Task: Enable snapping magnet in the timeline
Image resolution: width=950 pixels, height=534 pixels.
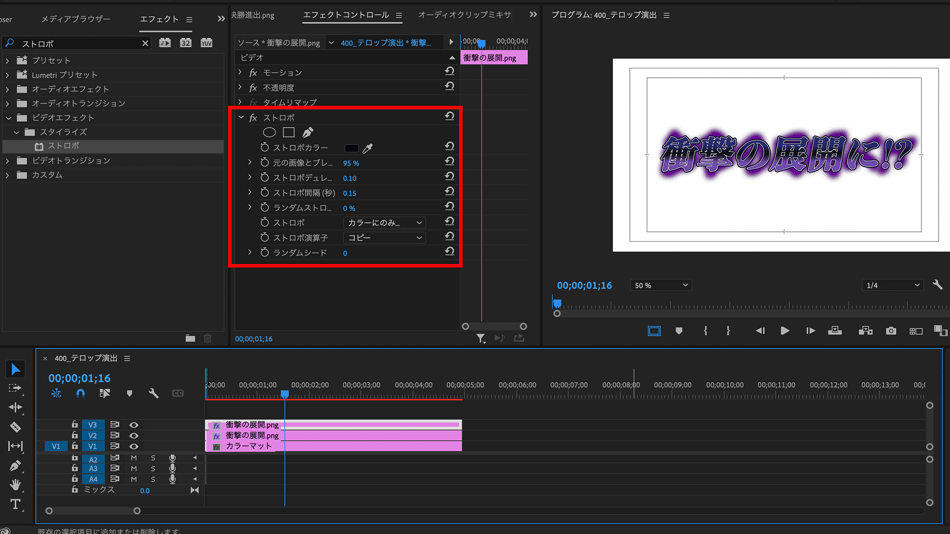Action: pyautogui.click(x=80, y=394)
